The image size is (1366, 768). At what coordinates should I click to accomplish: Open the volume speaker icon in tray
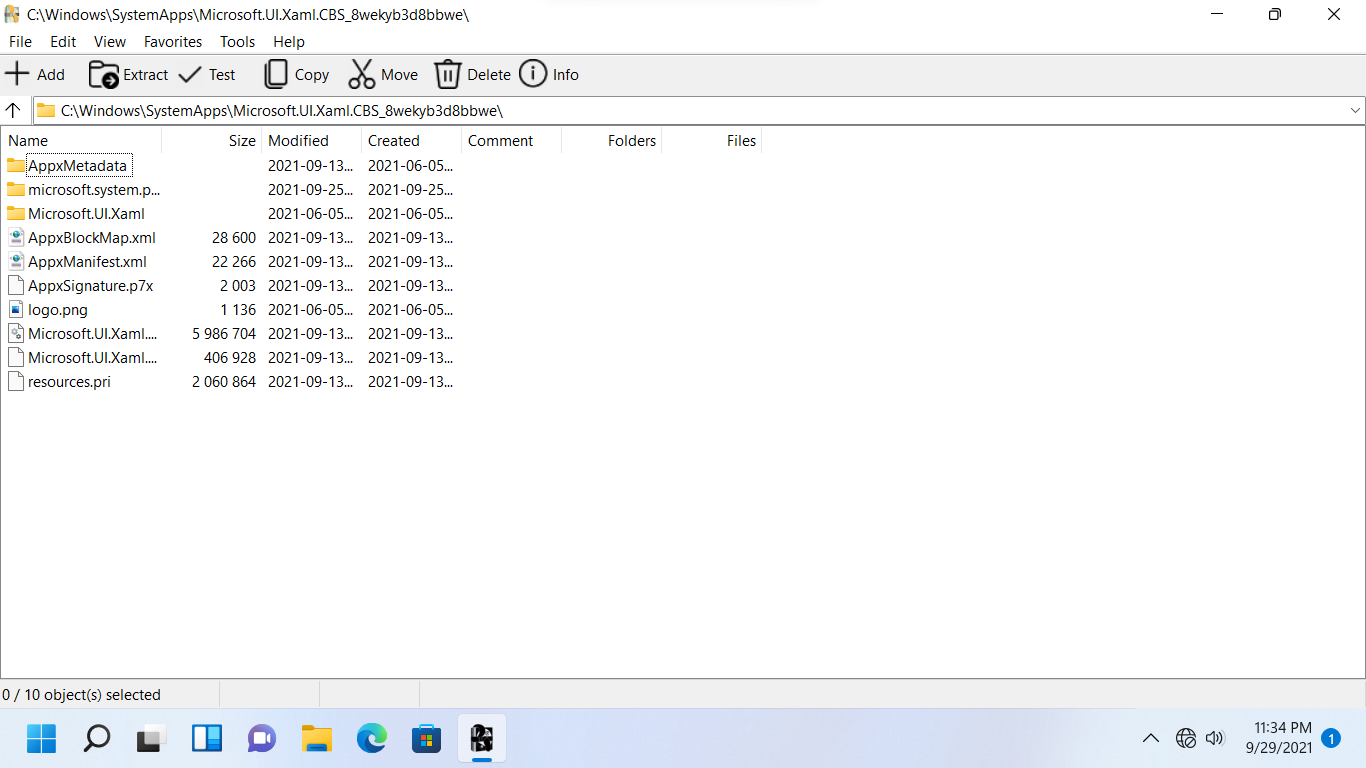1215,738
